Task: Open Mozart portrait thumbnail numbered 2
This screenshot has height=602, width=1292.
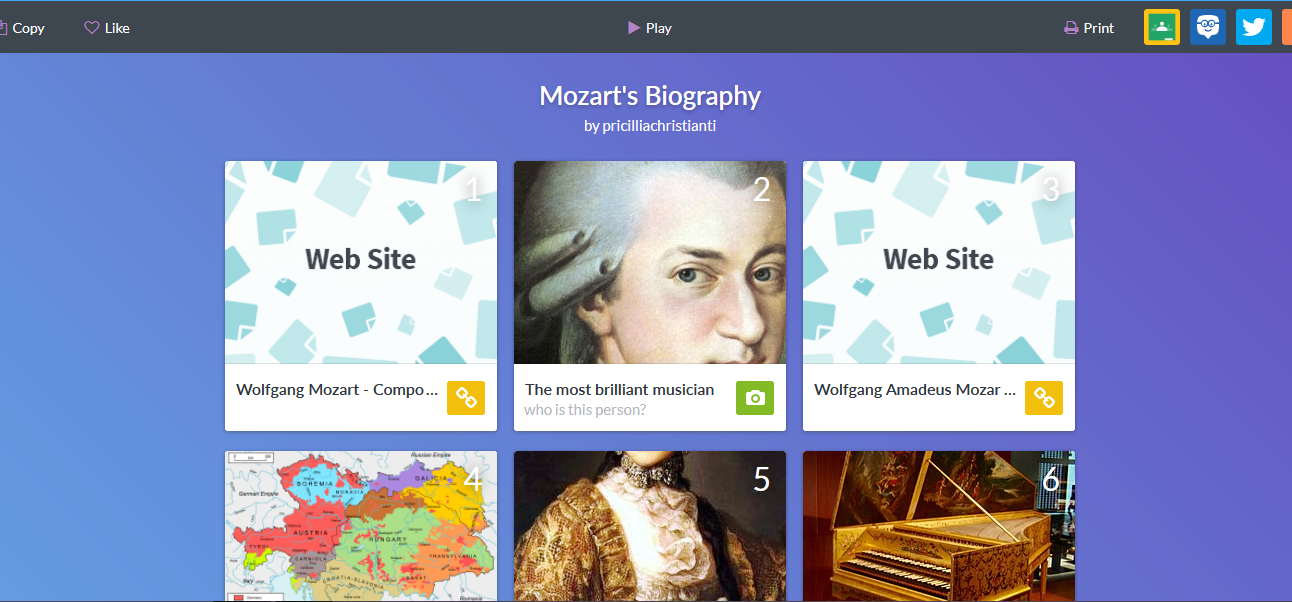Action: click(x=650, y=263)
